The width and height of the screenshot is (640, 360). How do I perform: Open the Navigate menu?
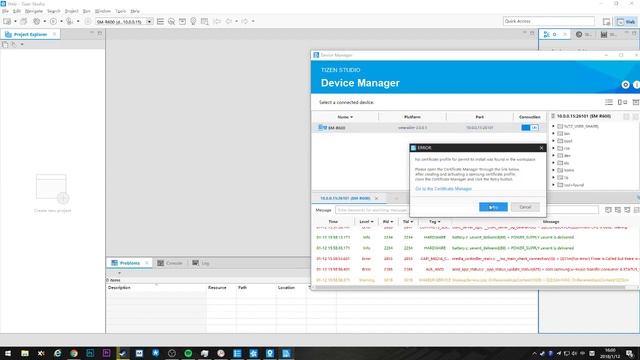click(x=34, y=11)
